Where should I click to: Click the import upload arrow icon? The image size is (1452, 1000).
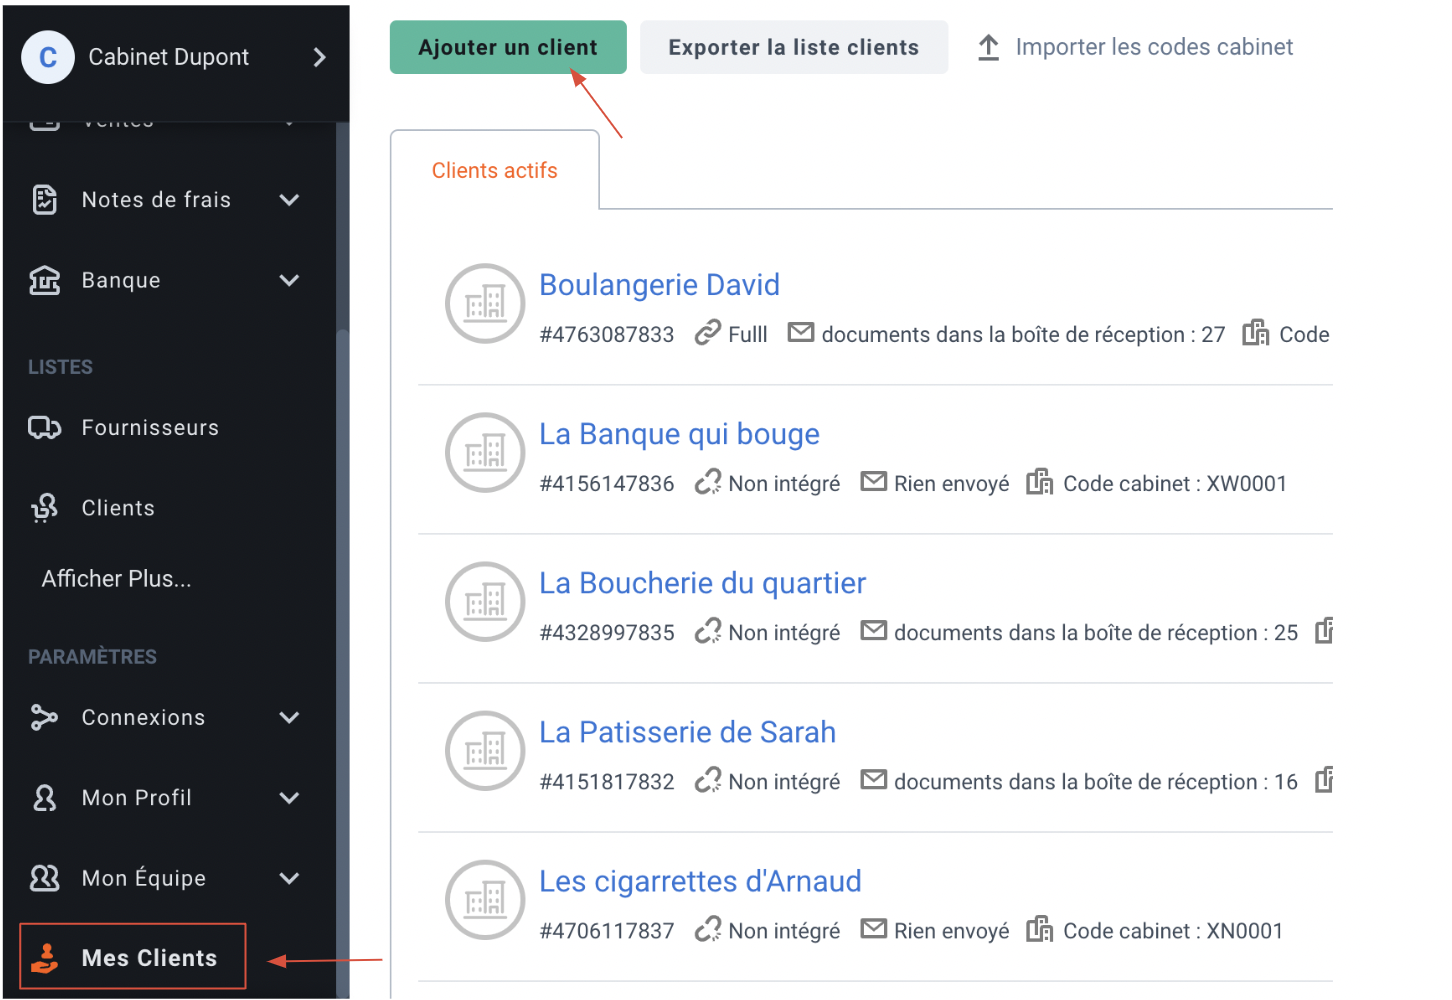pos(988,47)
